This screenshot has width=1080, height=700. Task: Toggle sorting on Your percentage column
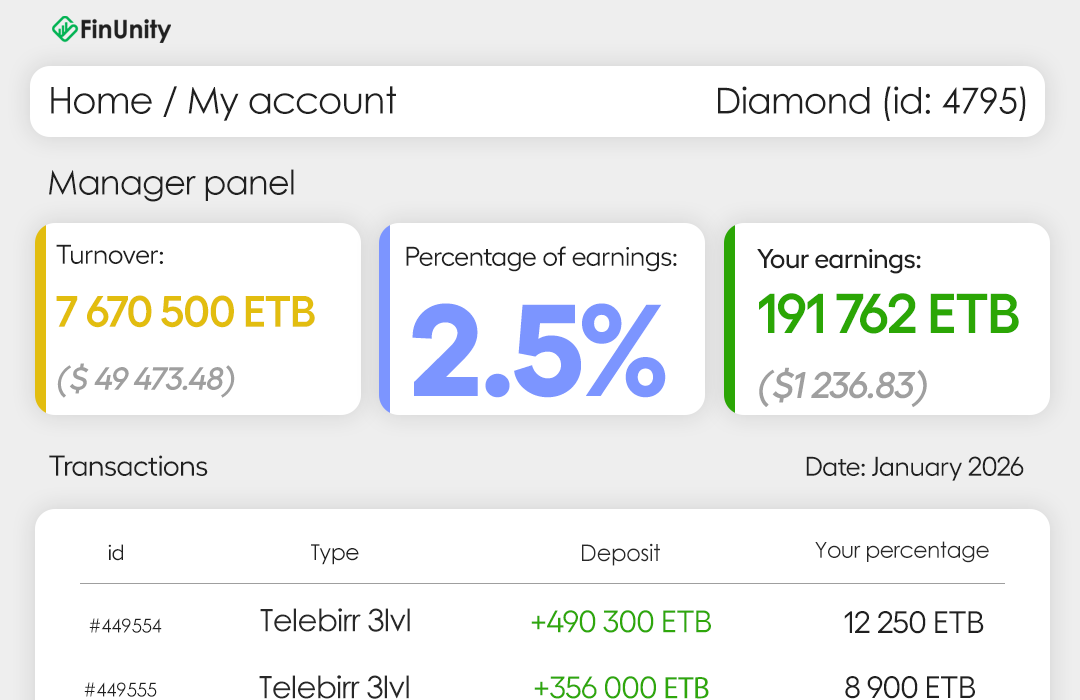(x=901, y=550)
